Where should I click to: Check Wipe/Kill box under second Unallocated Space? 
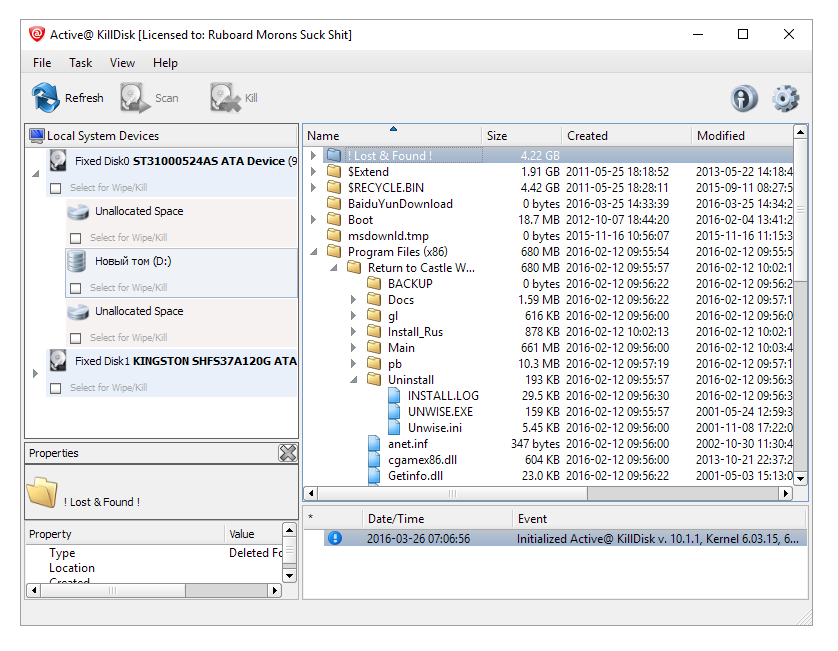[76, 338]
